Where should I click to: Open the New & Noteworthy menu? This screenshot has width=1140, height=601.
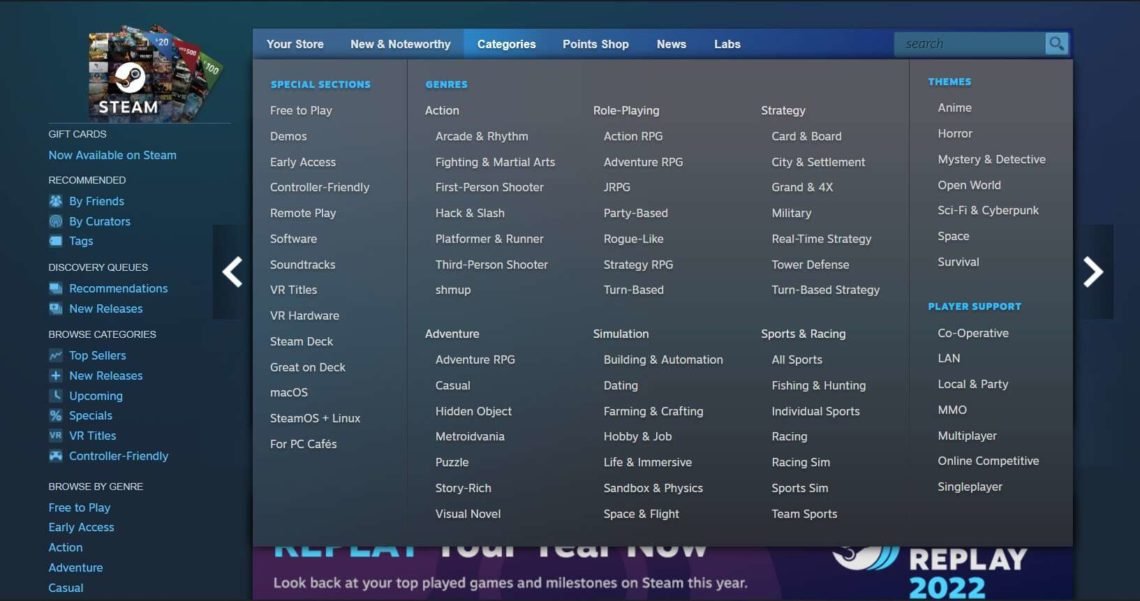[x=400, y=43]
